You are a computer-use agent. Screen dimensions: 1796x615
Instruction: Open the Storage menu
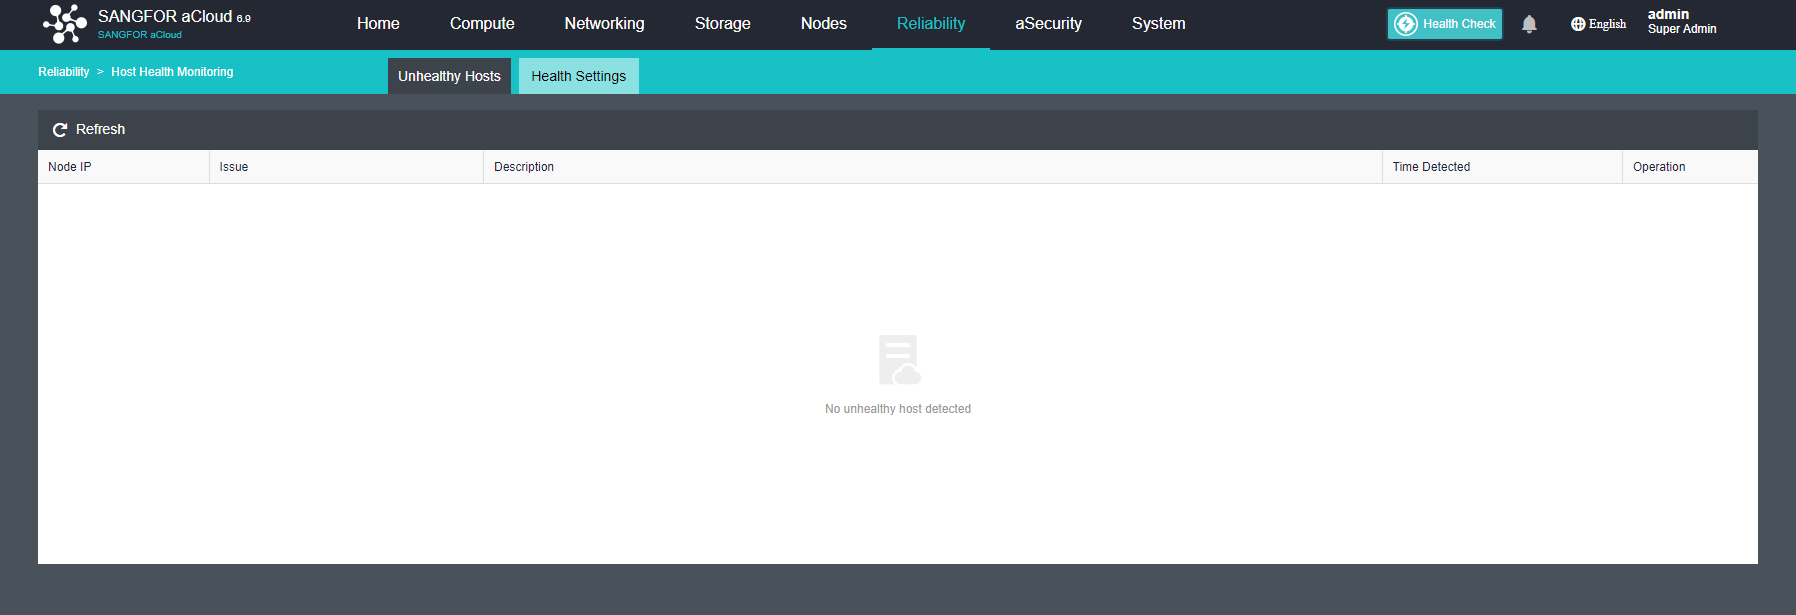pyautogui.click(x=722, y=24)
